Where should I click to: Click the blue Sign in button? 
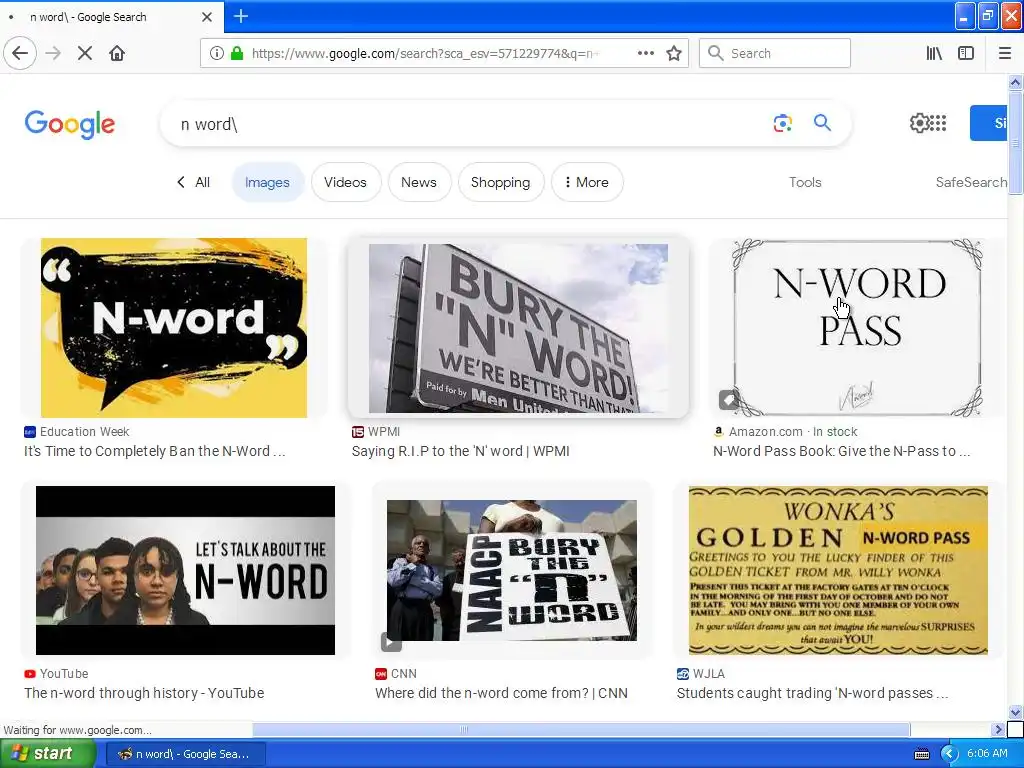tap(989, 123)
